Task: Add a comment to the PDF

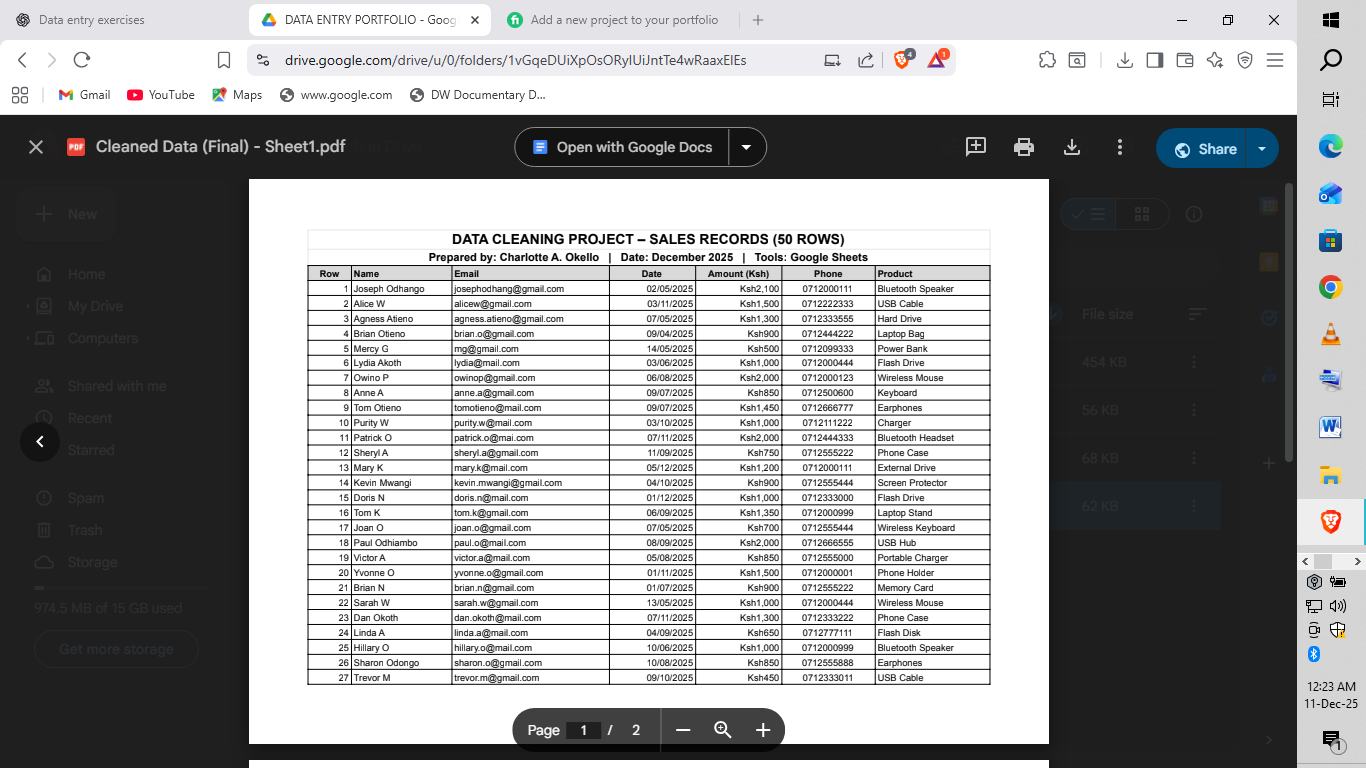Action: 973,146
